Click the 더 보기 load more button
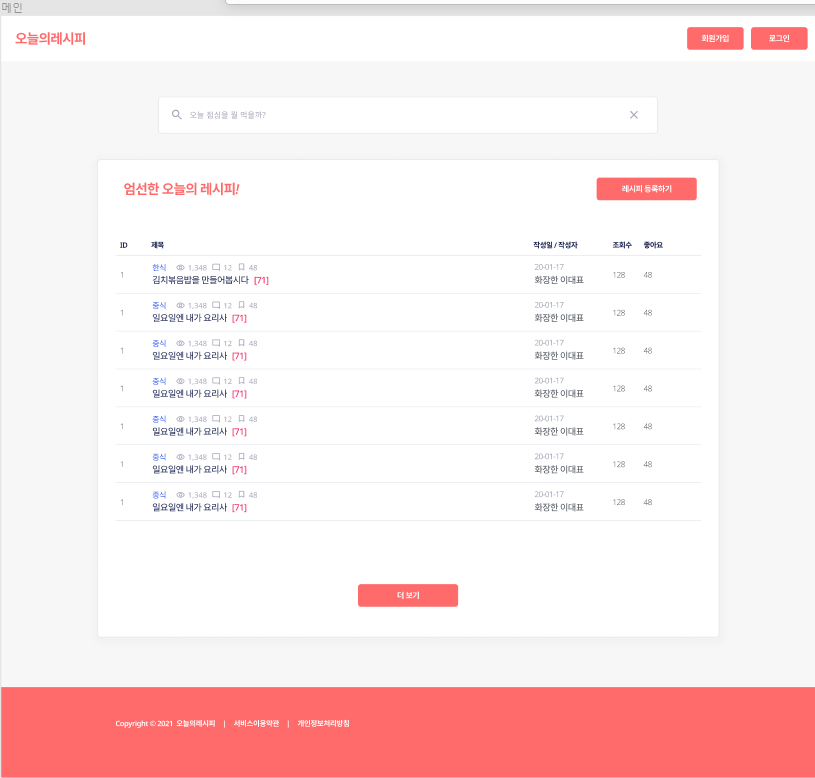Viewport: 815px width, 778px height. 408,595
